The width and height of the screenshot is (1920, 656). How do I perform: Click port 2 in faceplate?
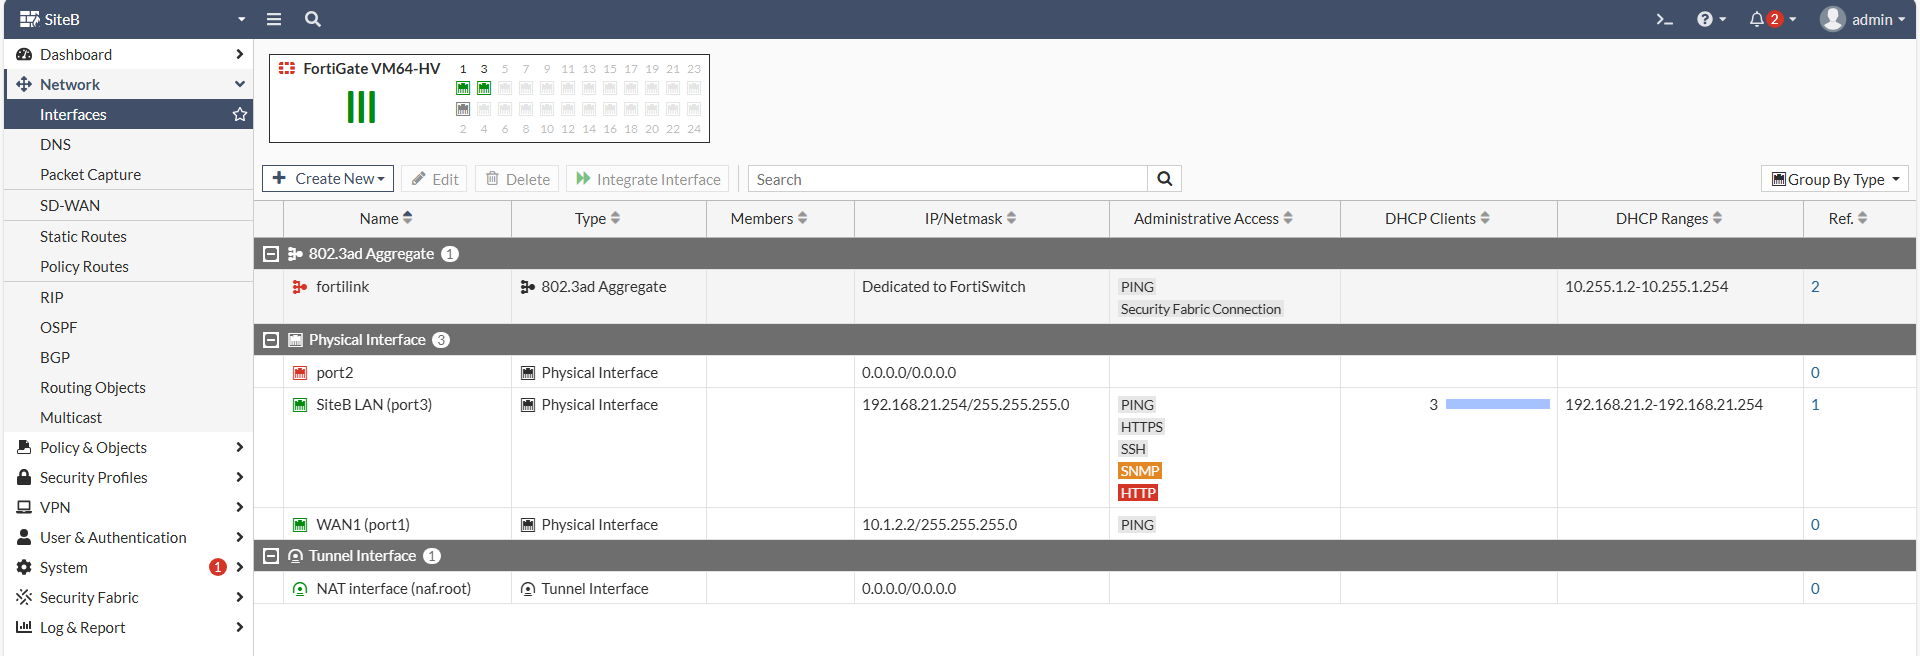pos(463,109)
